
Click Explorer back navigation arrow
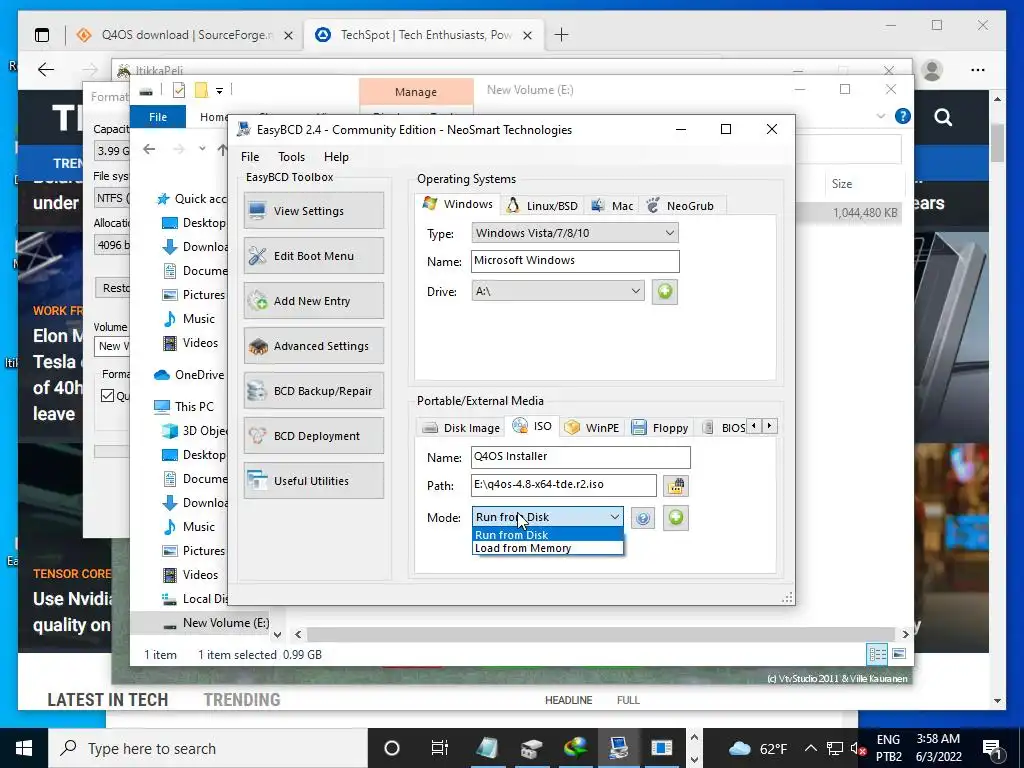[149, 150]
